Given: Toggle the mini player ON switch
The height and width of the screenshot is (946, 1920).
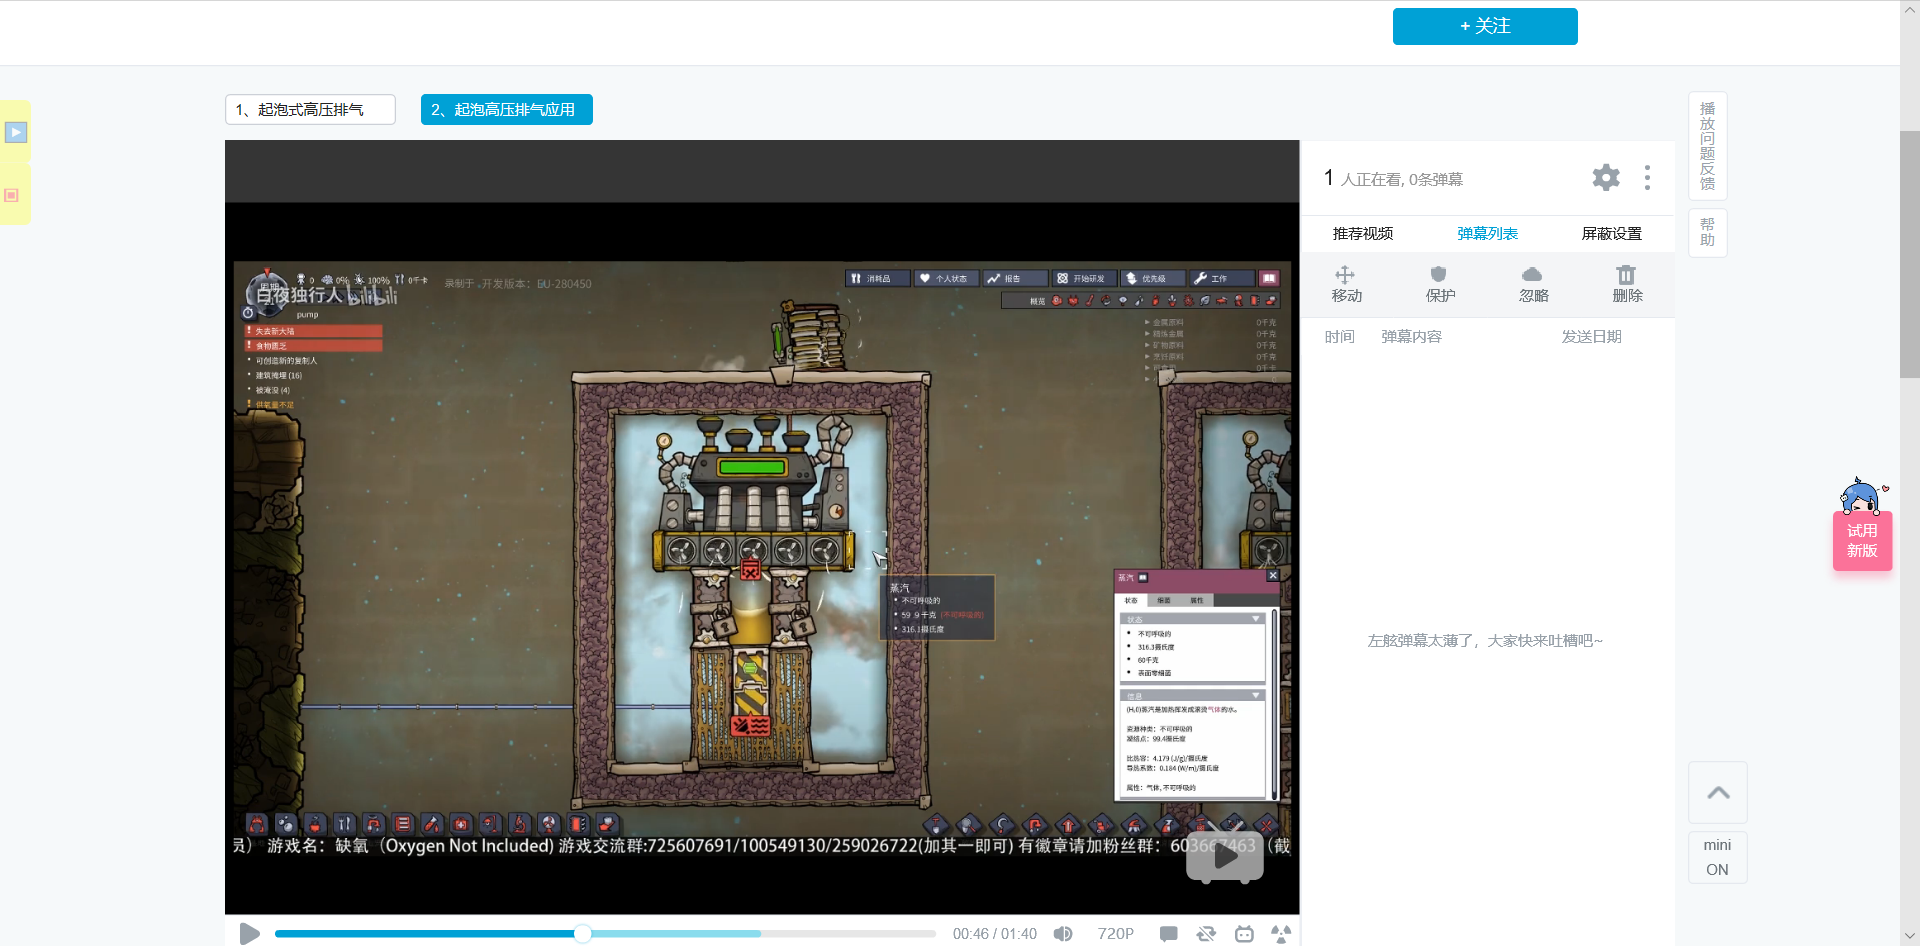Looking at the screenshot, I should [1718, 858].
